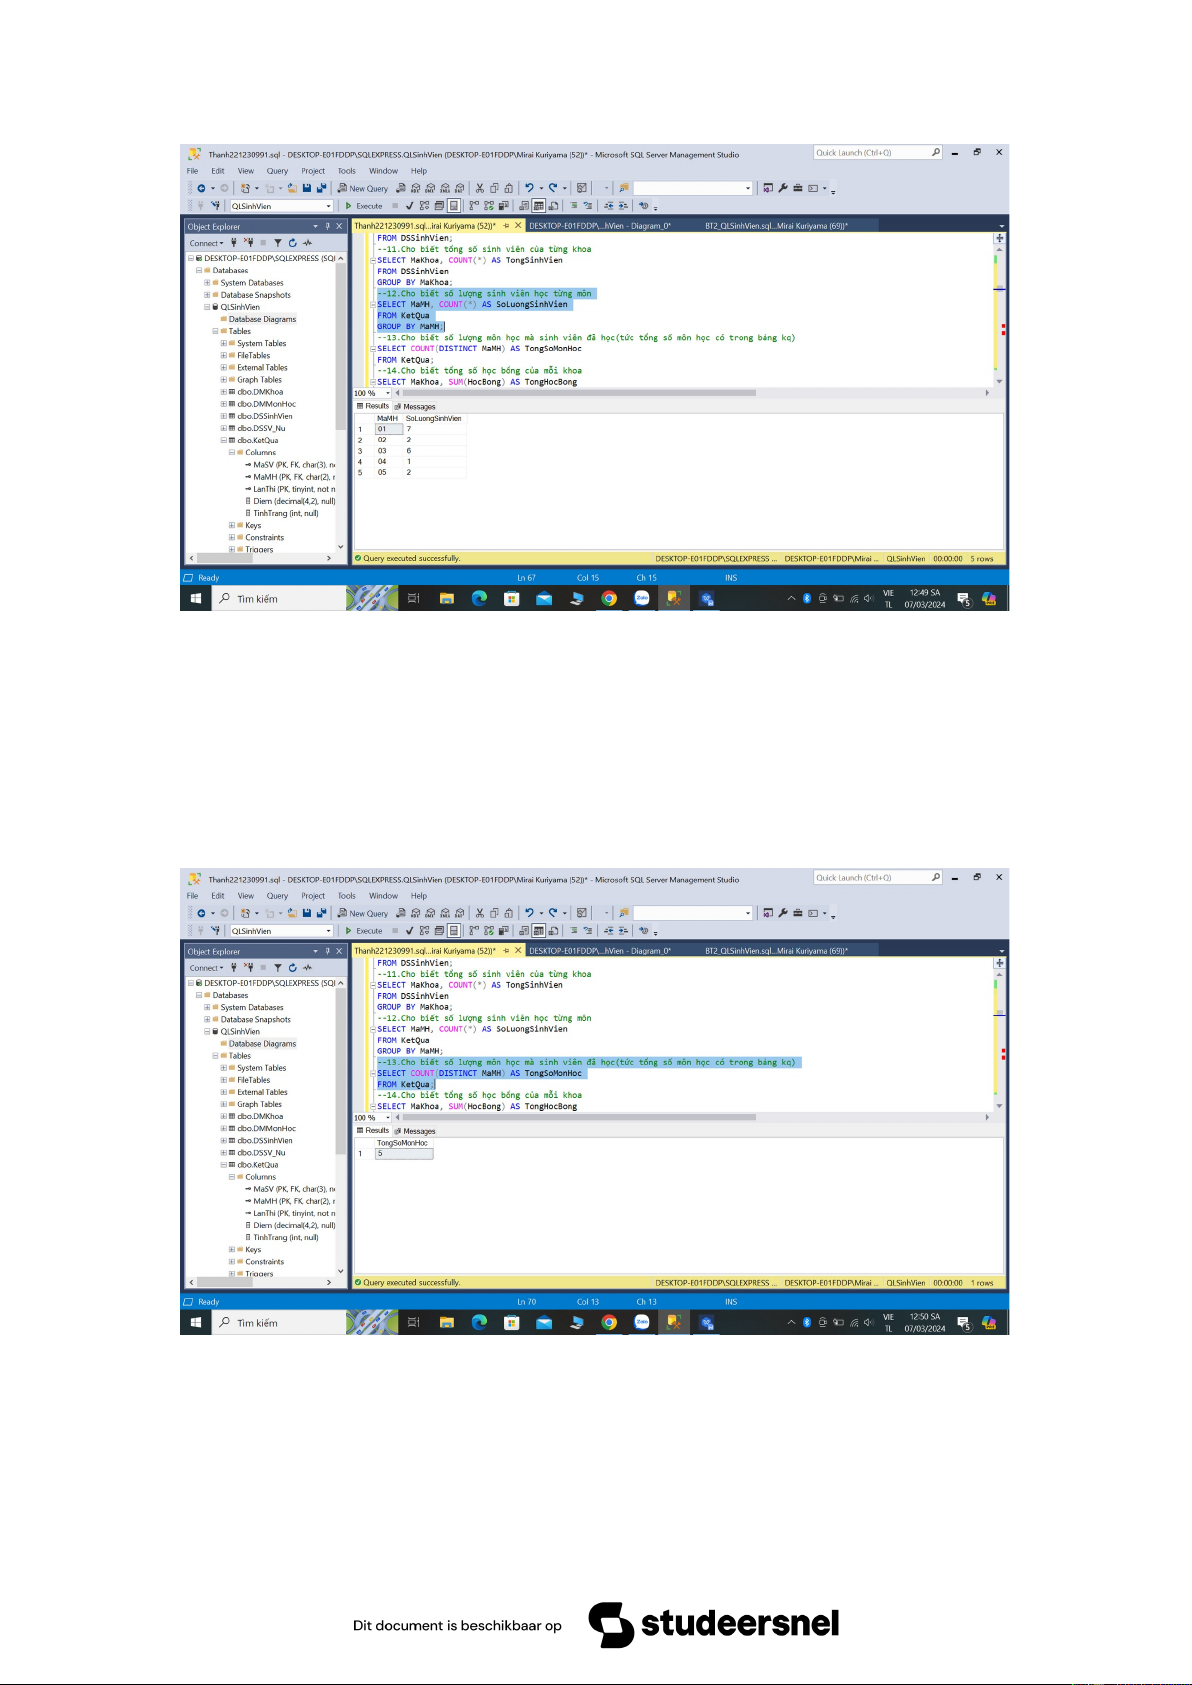Viewport: 1192px width, 1685px height.
Task: Toggle Object Explorer pin in the TongSoMonHoc window
Action: 327,951
